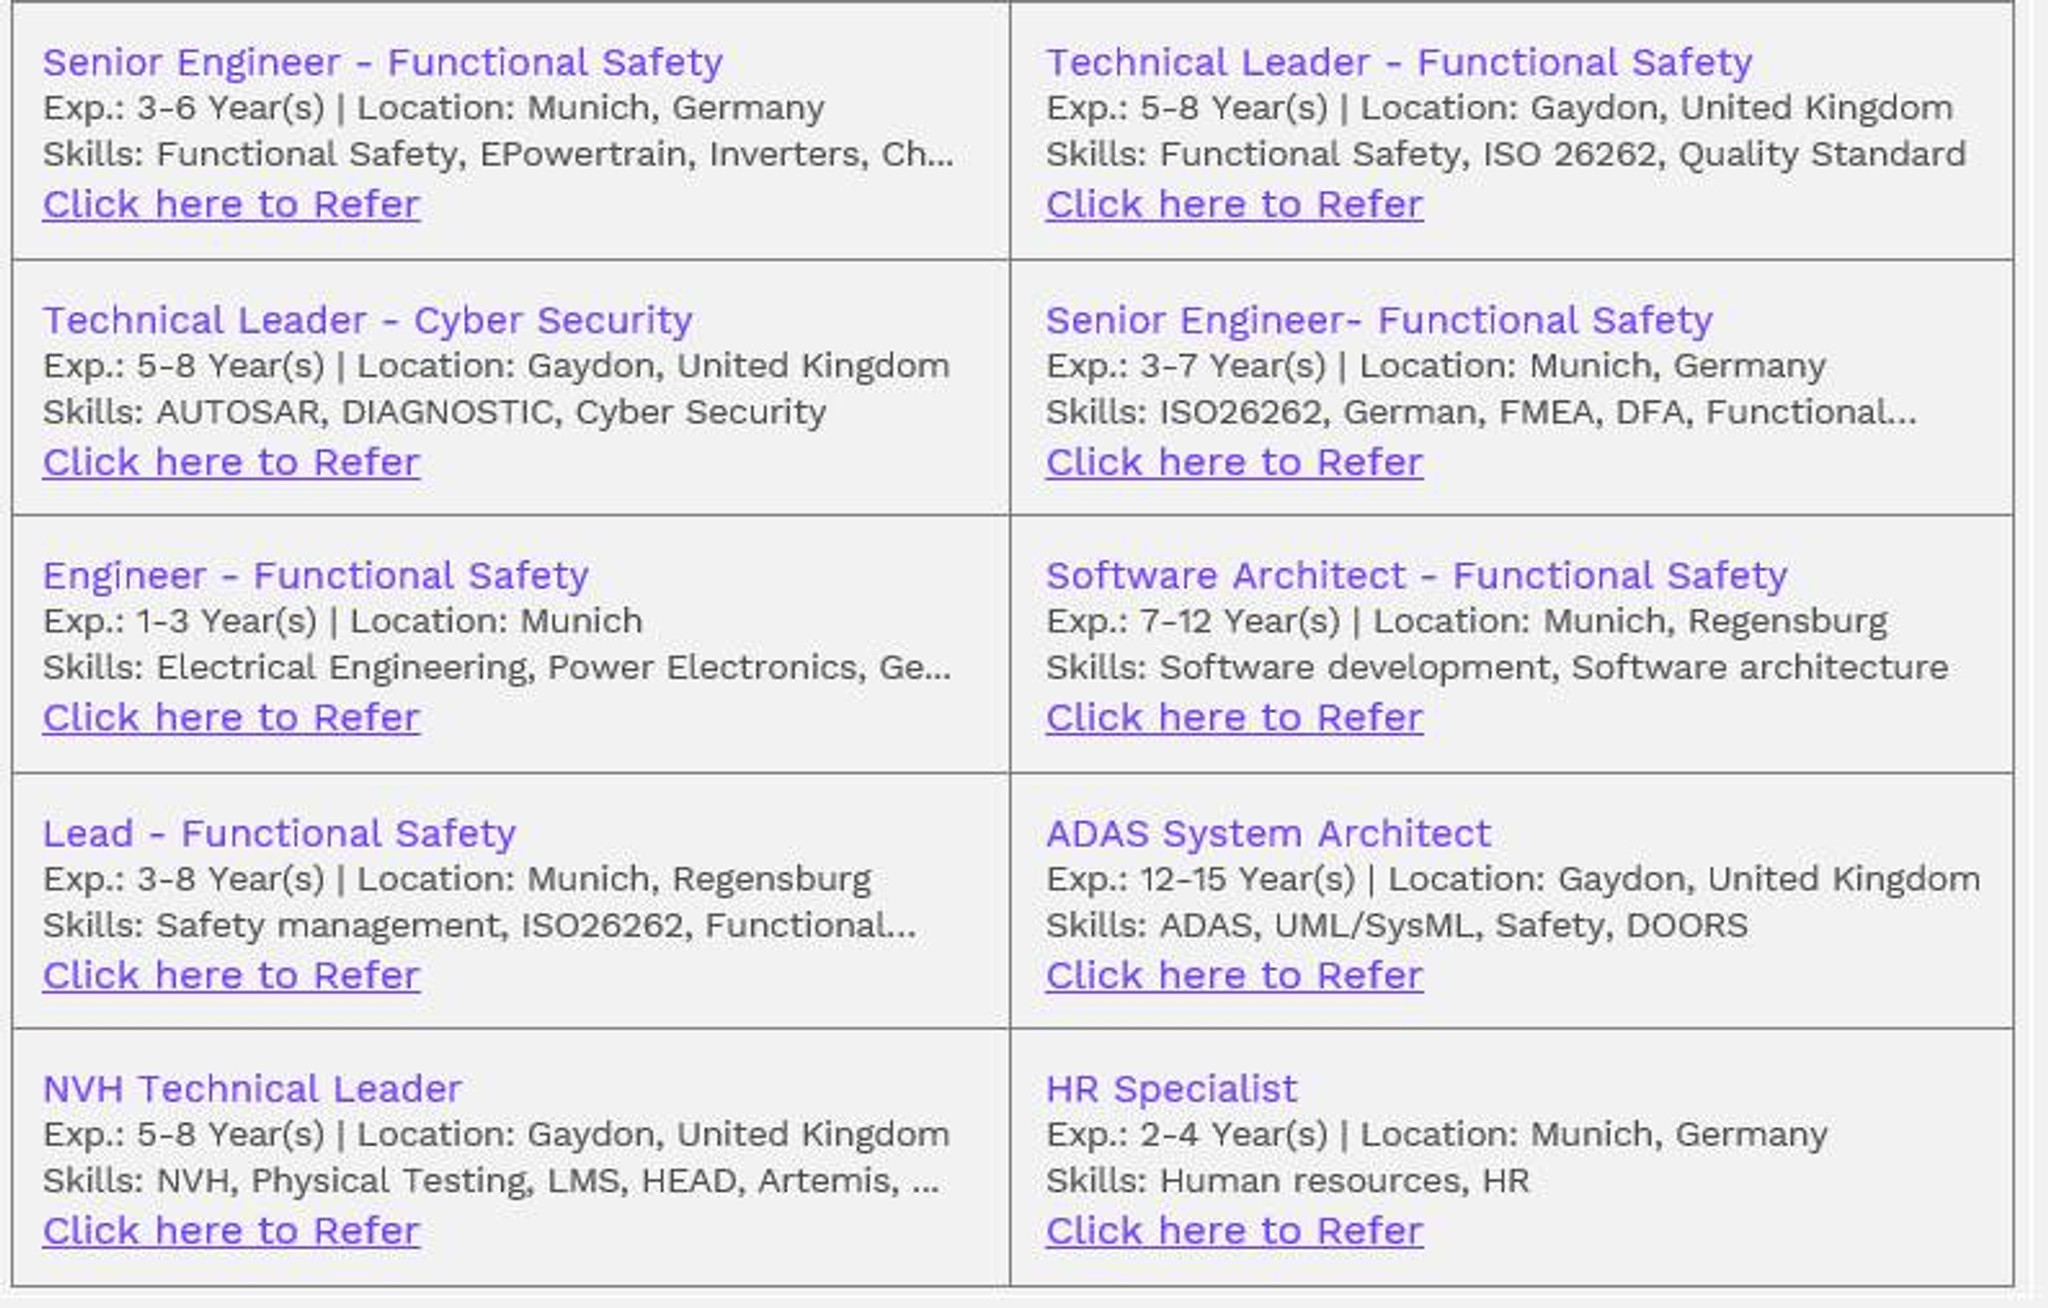Image resolution: width=2048 pixels, height=1308 pixels.
Task: Open HR Specialist job title
Action: point(1171,1088)
